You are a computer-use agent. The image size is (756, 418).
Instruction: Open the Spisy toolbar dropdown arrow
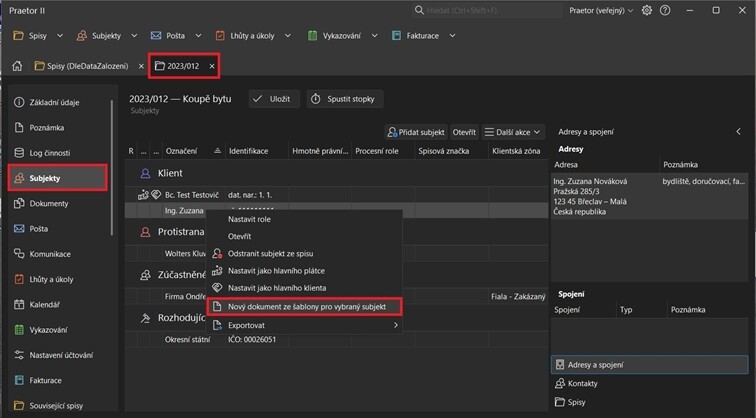[59, 36]
